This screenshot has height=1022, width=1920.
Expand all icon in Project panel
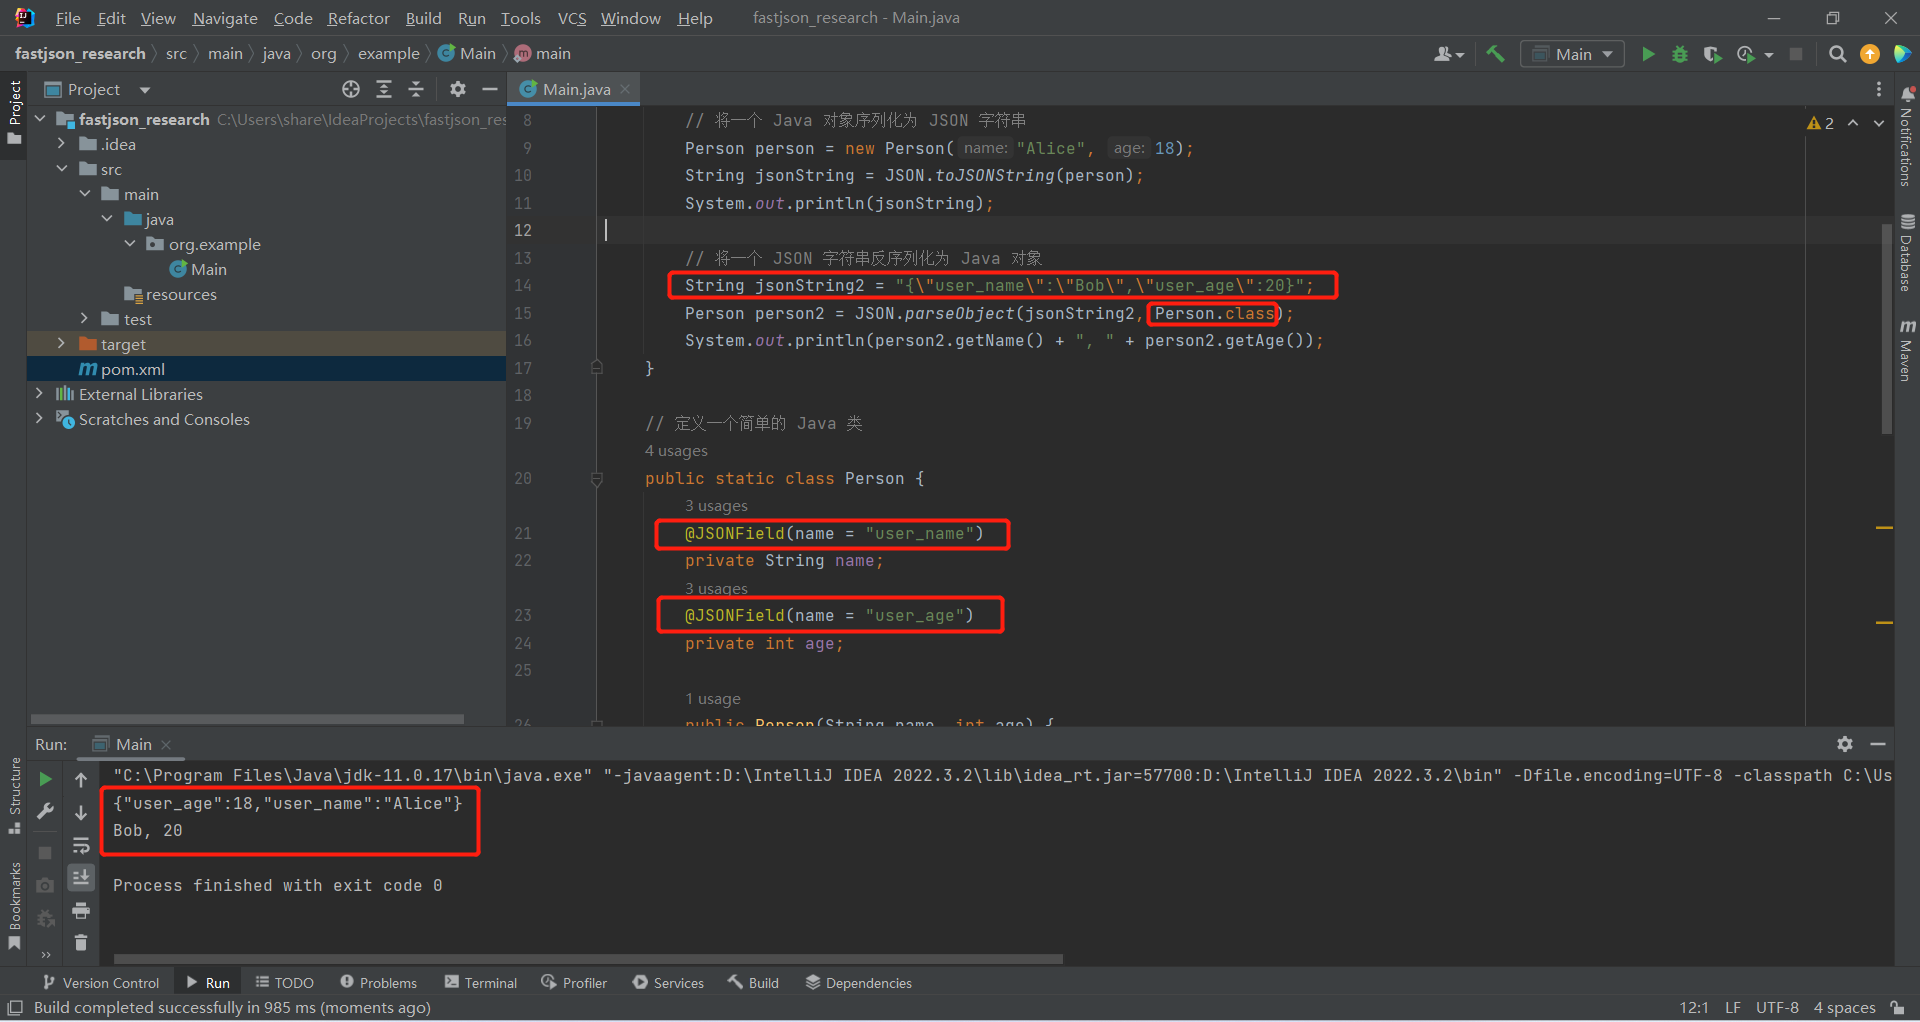(383, 89)
